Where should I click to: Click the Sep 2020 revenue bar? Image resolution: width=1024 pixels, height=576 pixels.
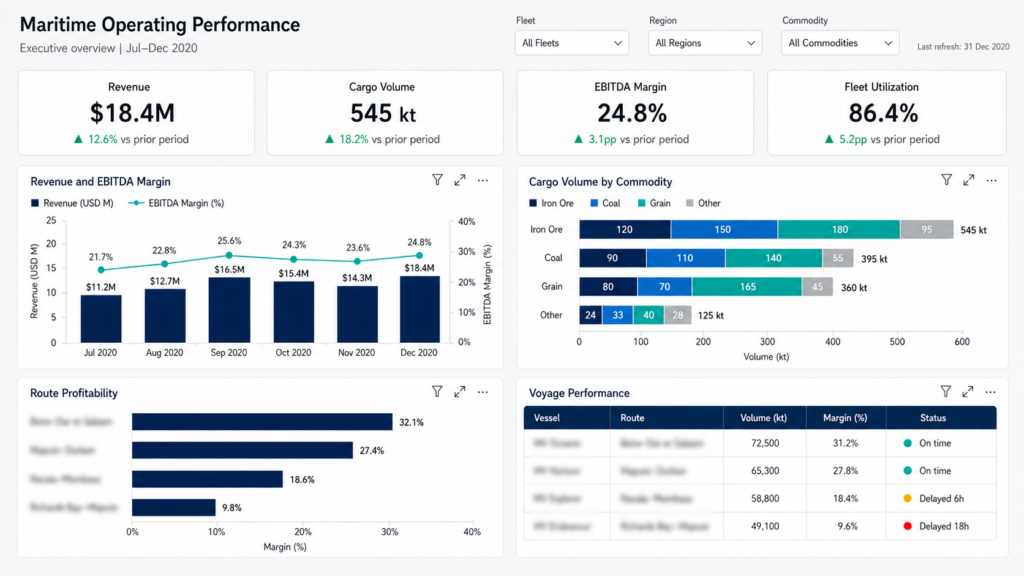click(229, 310)
